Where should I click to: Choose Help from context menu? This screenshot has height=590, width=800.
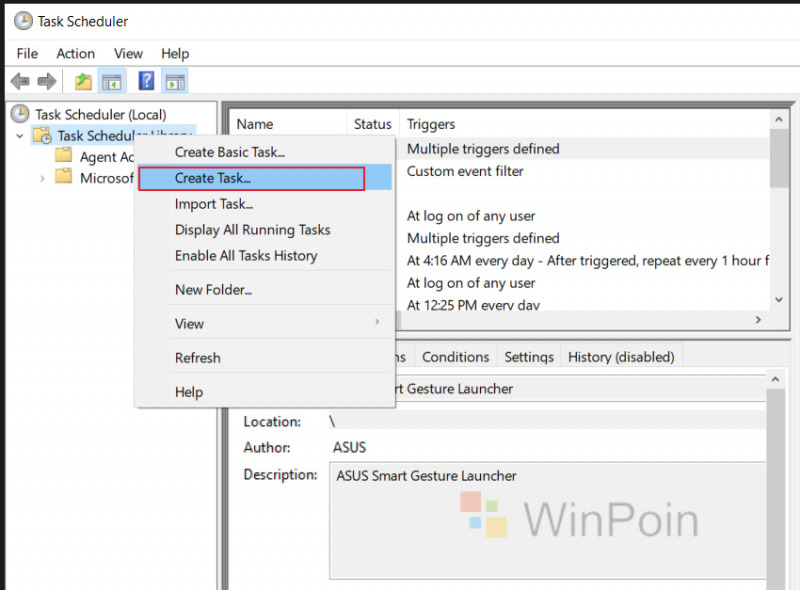tap(265, 392)
